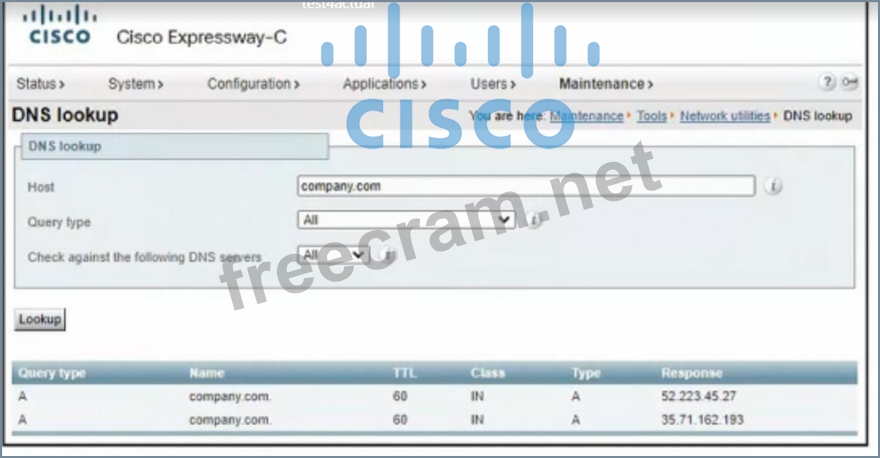Open the Configuration menu

(253, 84)
